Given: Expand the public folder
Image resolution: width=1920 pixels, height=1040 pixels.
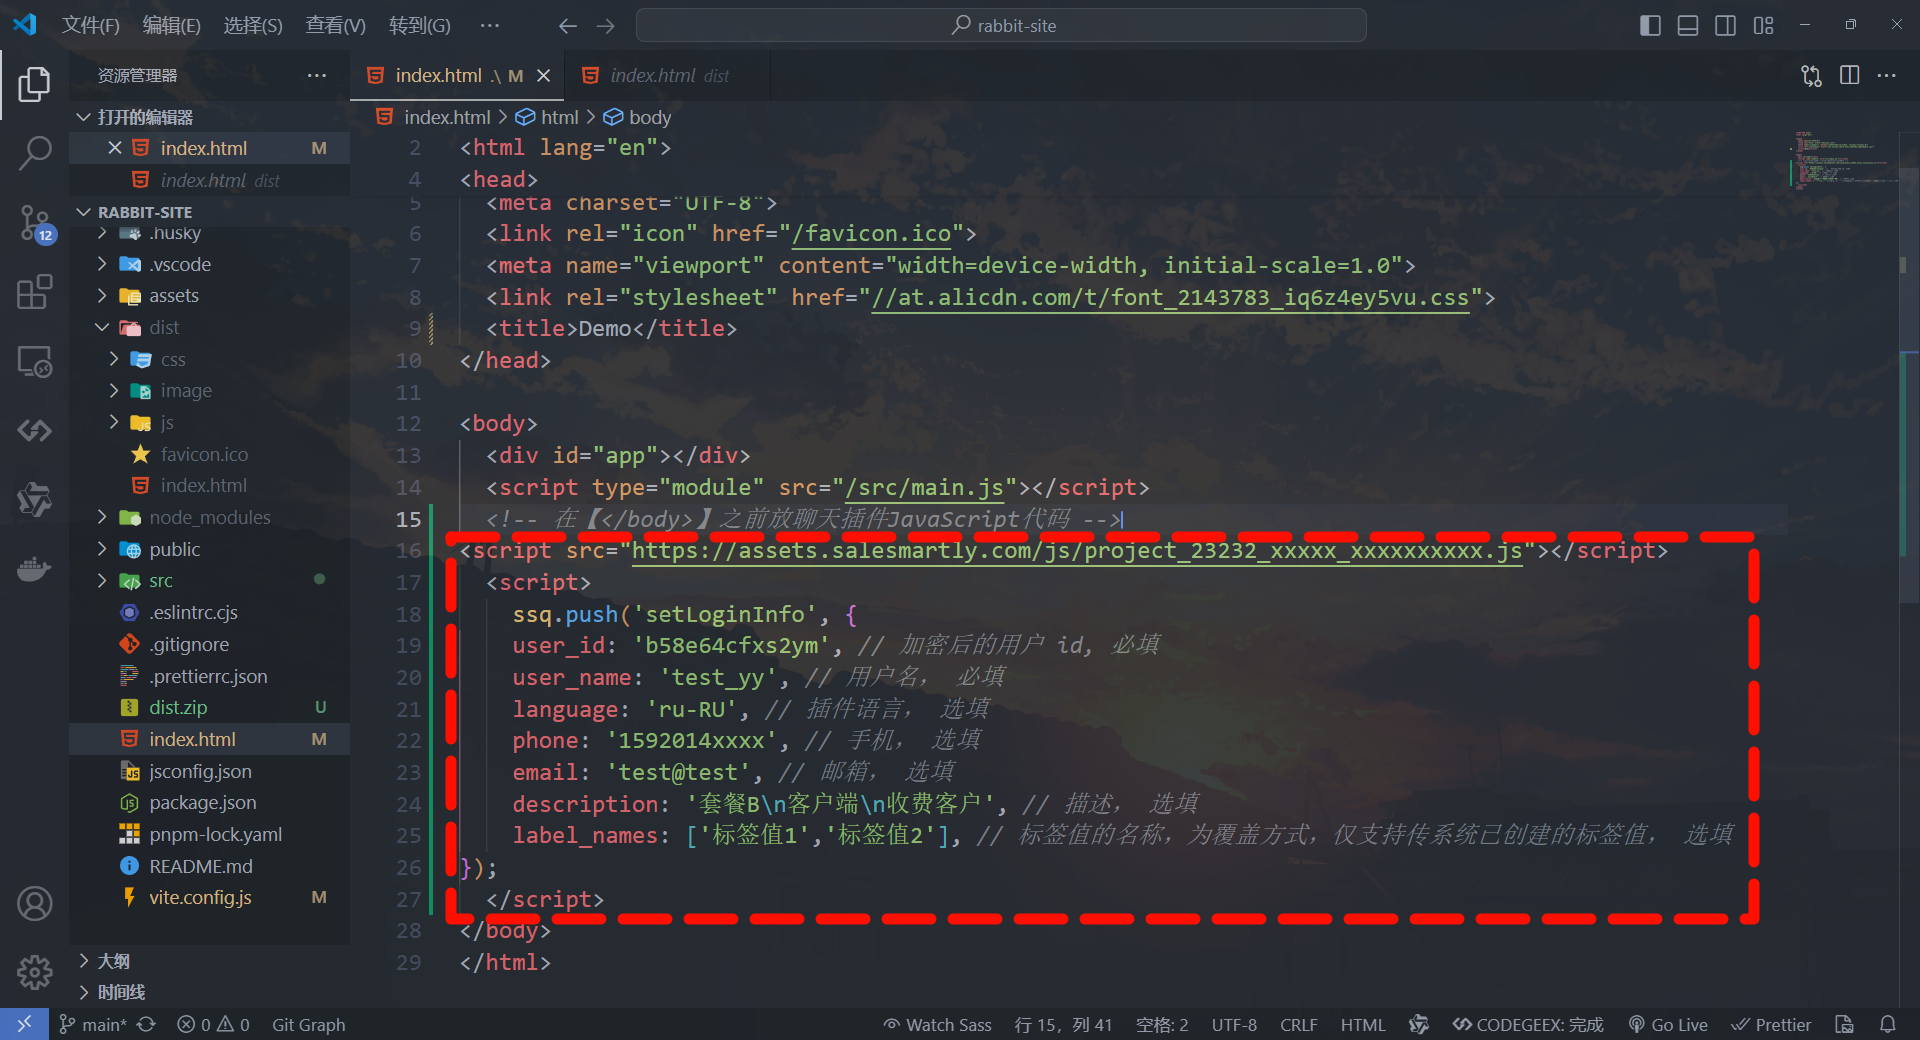Looking at the screenshot, I should click(175, 549).
